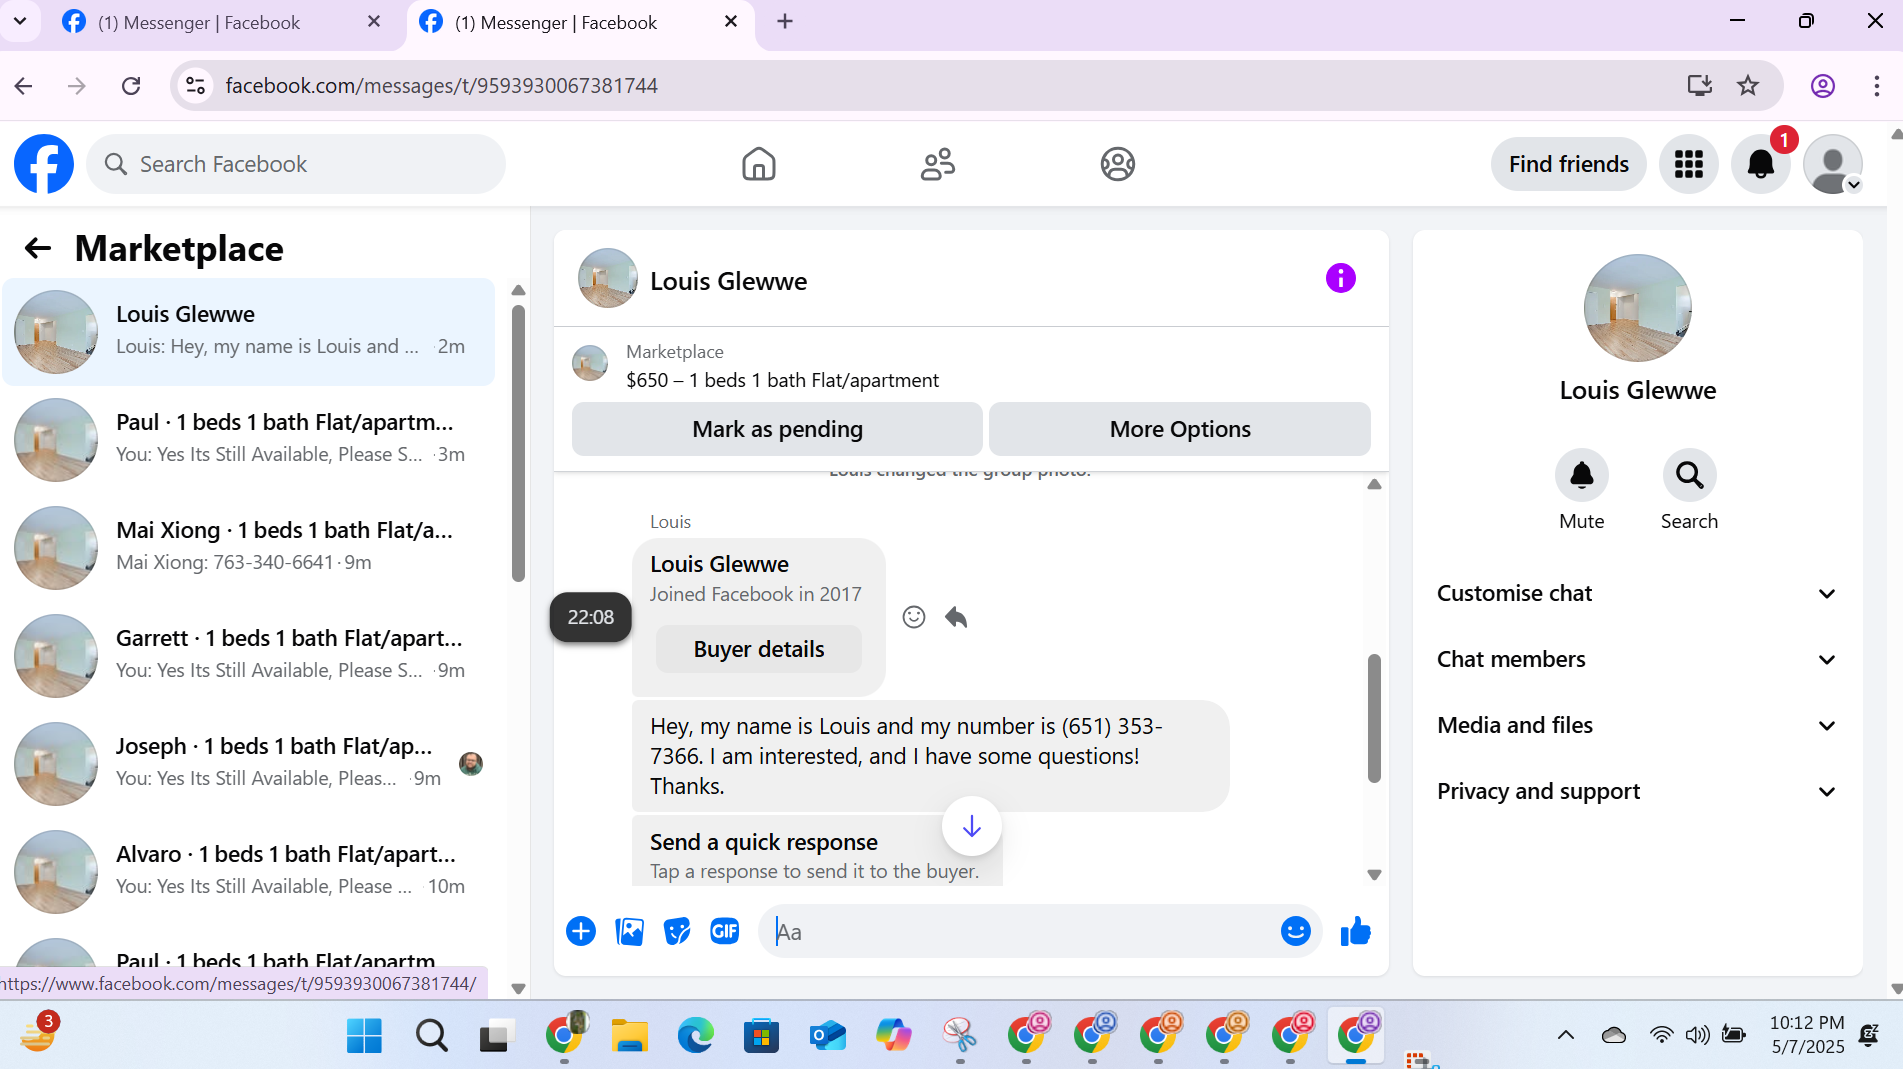The width and height of the screenshot is (1903, 1069).
Task: Click More Options for the listing
Action: coord(1180,429)
